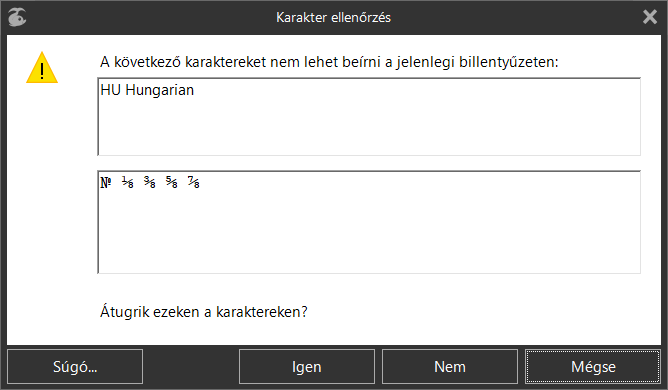Select the HU Hungarian keyboard layout entry
This screenshot has width=668, height=390.
[x=147, y=90]
